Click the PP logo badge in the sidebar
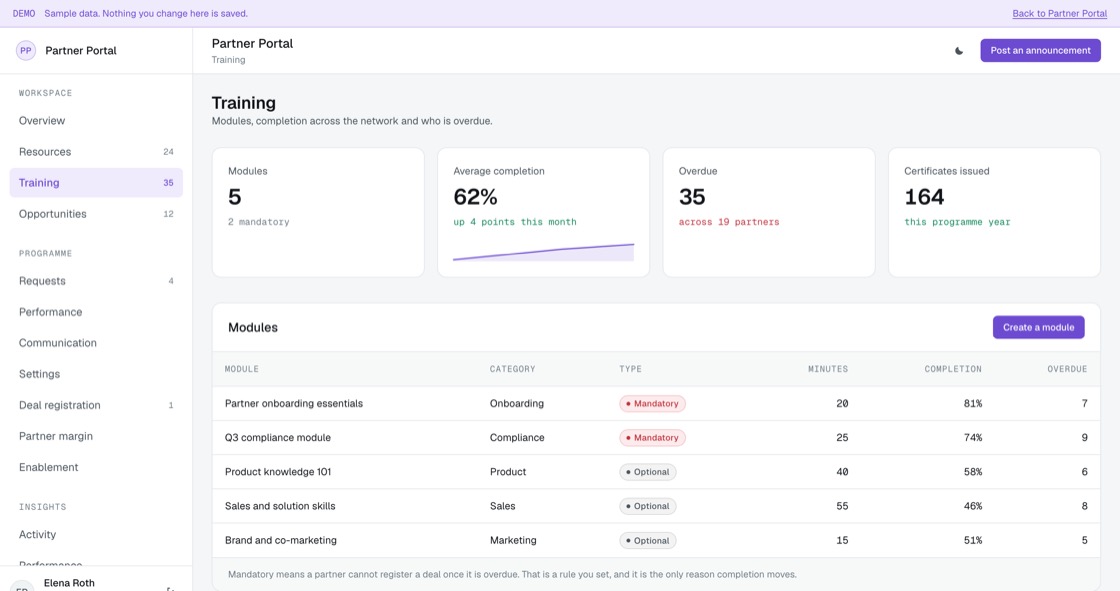The width and height of the screenshot is (1120, 591). (x=26, y=51)
